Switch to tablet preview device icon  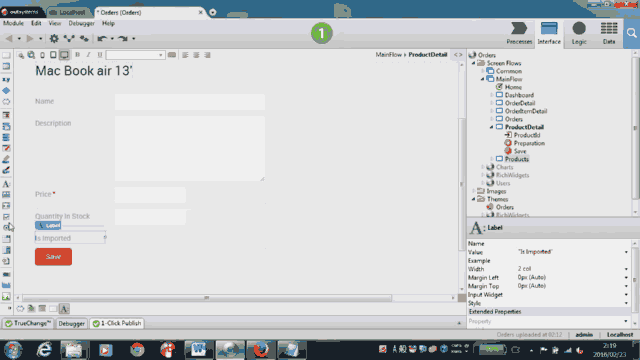[53, 55]
